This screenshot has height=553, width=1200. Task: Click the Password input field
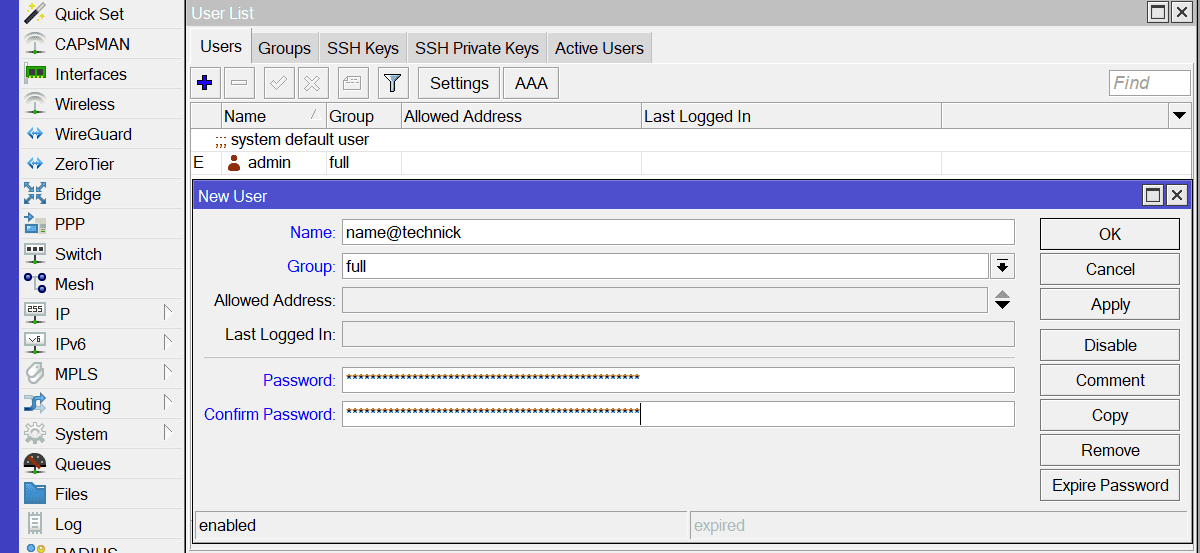pyautogui.click(x=678, y=380)
